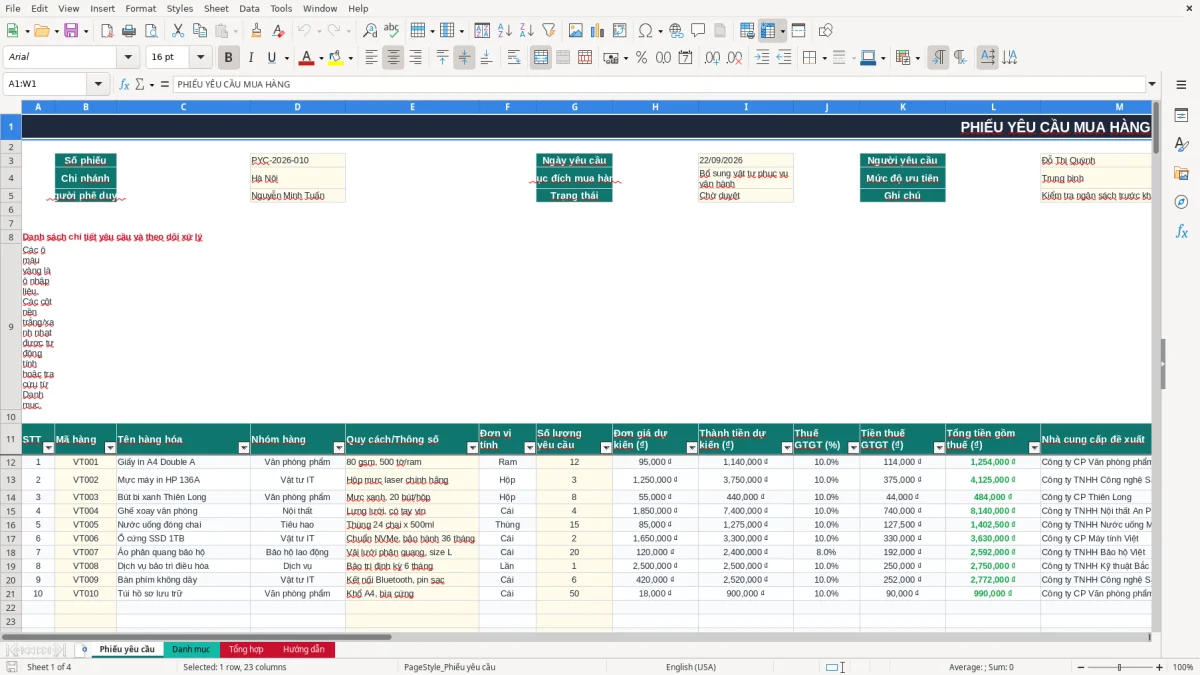Insert special character Omega icon

tap(645, 31)
